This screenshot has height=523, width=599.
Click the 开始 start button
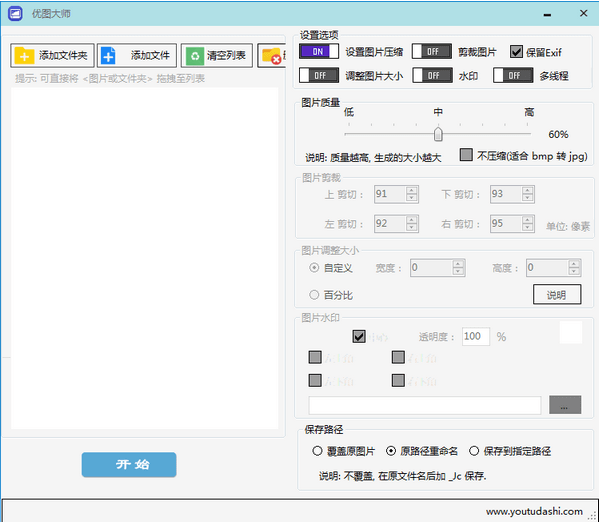pos(129,465)
